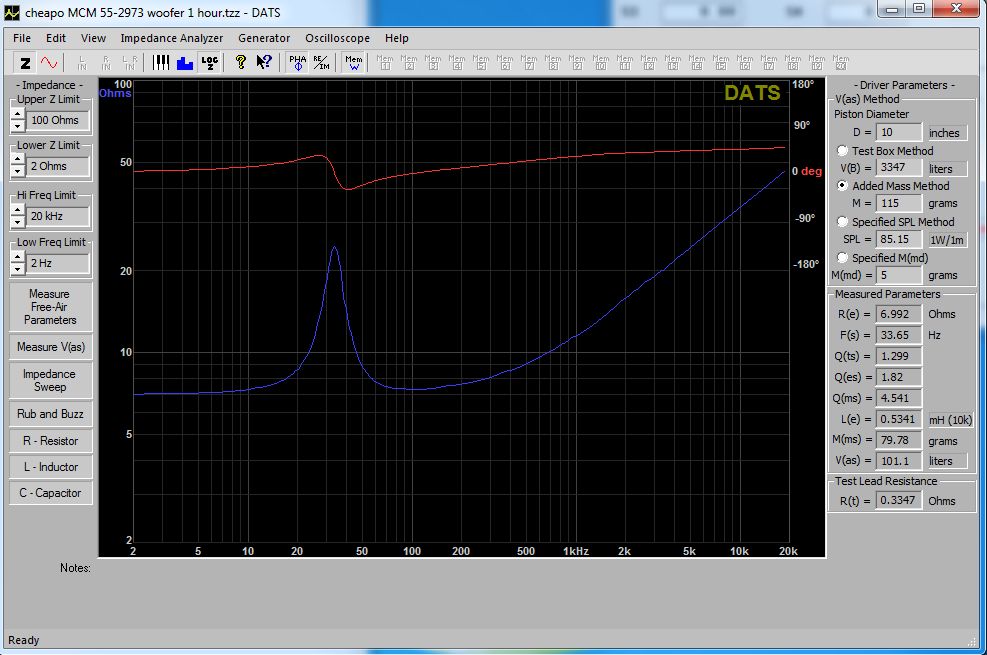This screenshot has height=655, width=987.
Task: Increase Low Freq Limit with up arrow
Action: [x=18, y=257]
